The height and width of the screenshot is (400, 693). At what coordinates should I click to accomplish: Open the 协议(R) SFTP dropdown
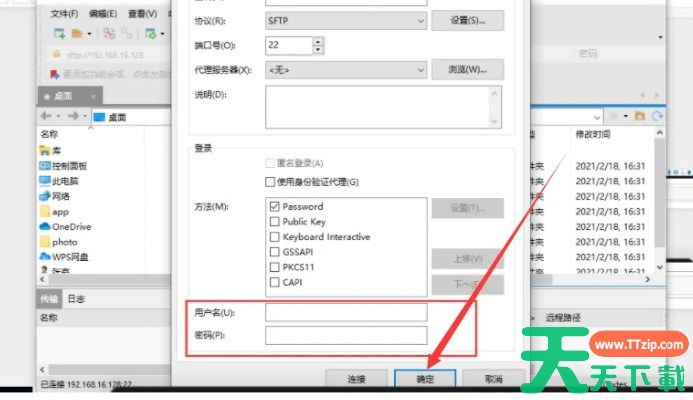pyautogui.click(x=346, y=21)
